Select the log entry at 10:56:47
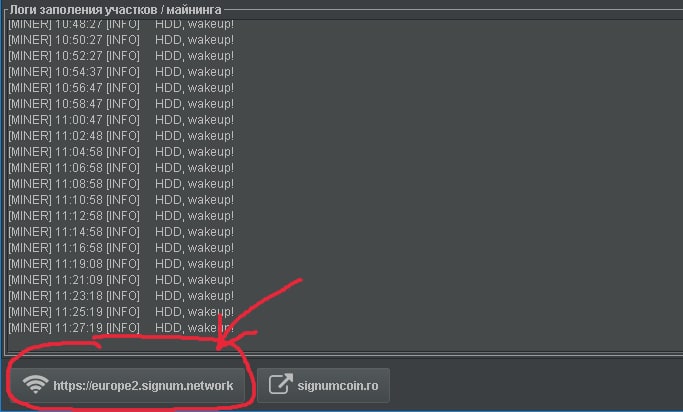This screenshot has height=412, width=683. [121, 88]
